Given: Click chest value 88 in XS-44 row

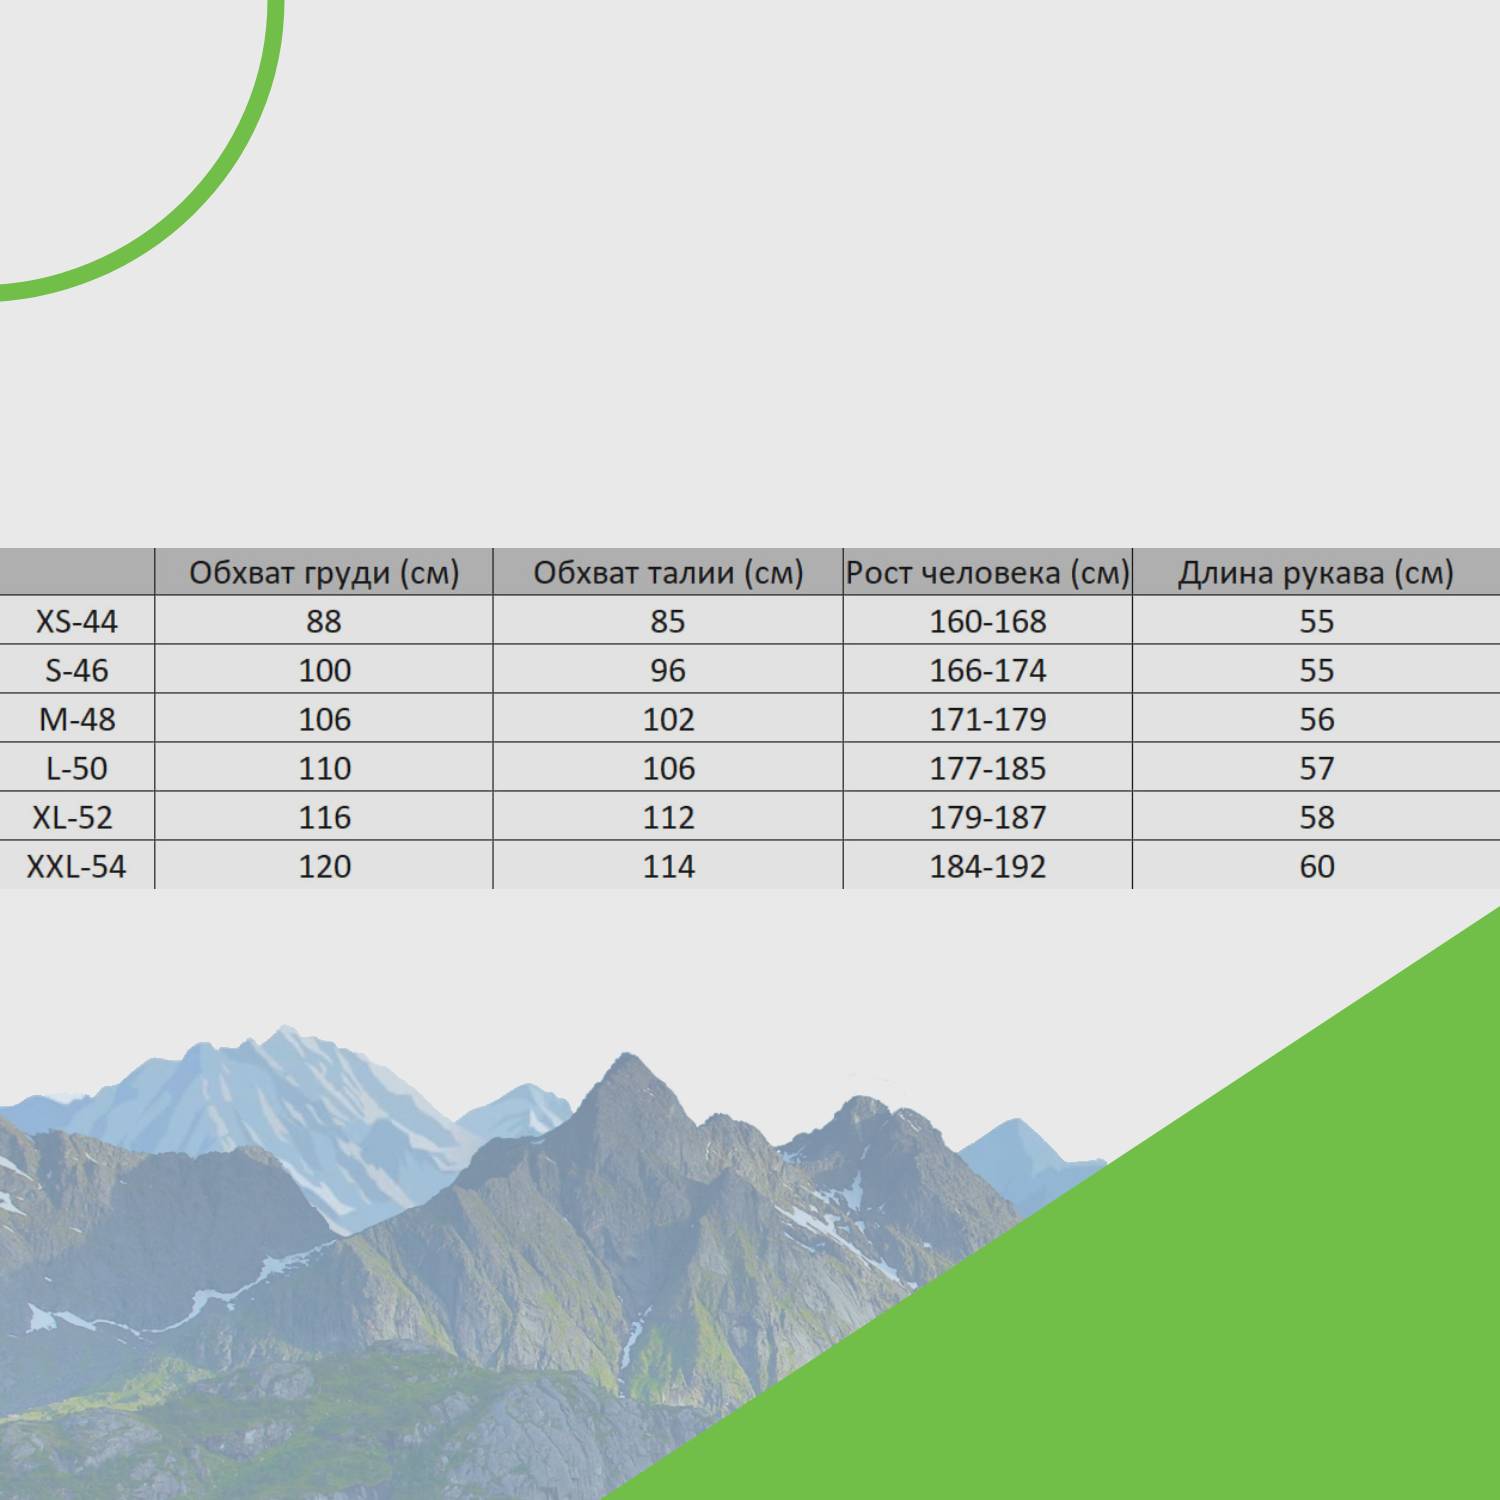Looking at the screenshot, I should coord(324,621).
